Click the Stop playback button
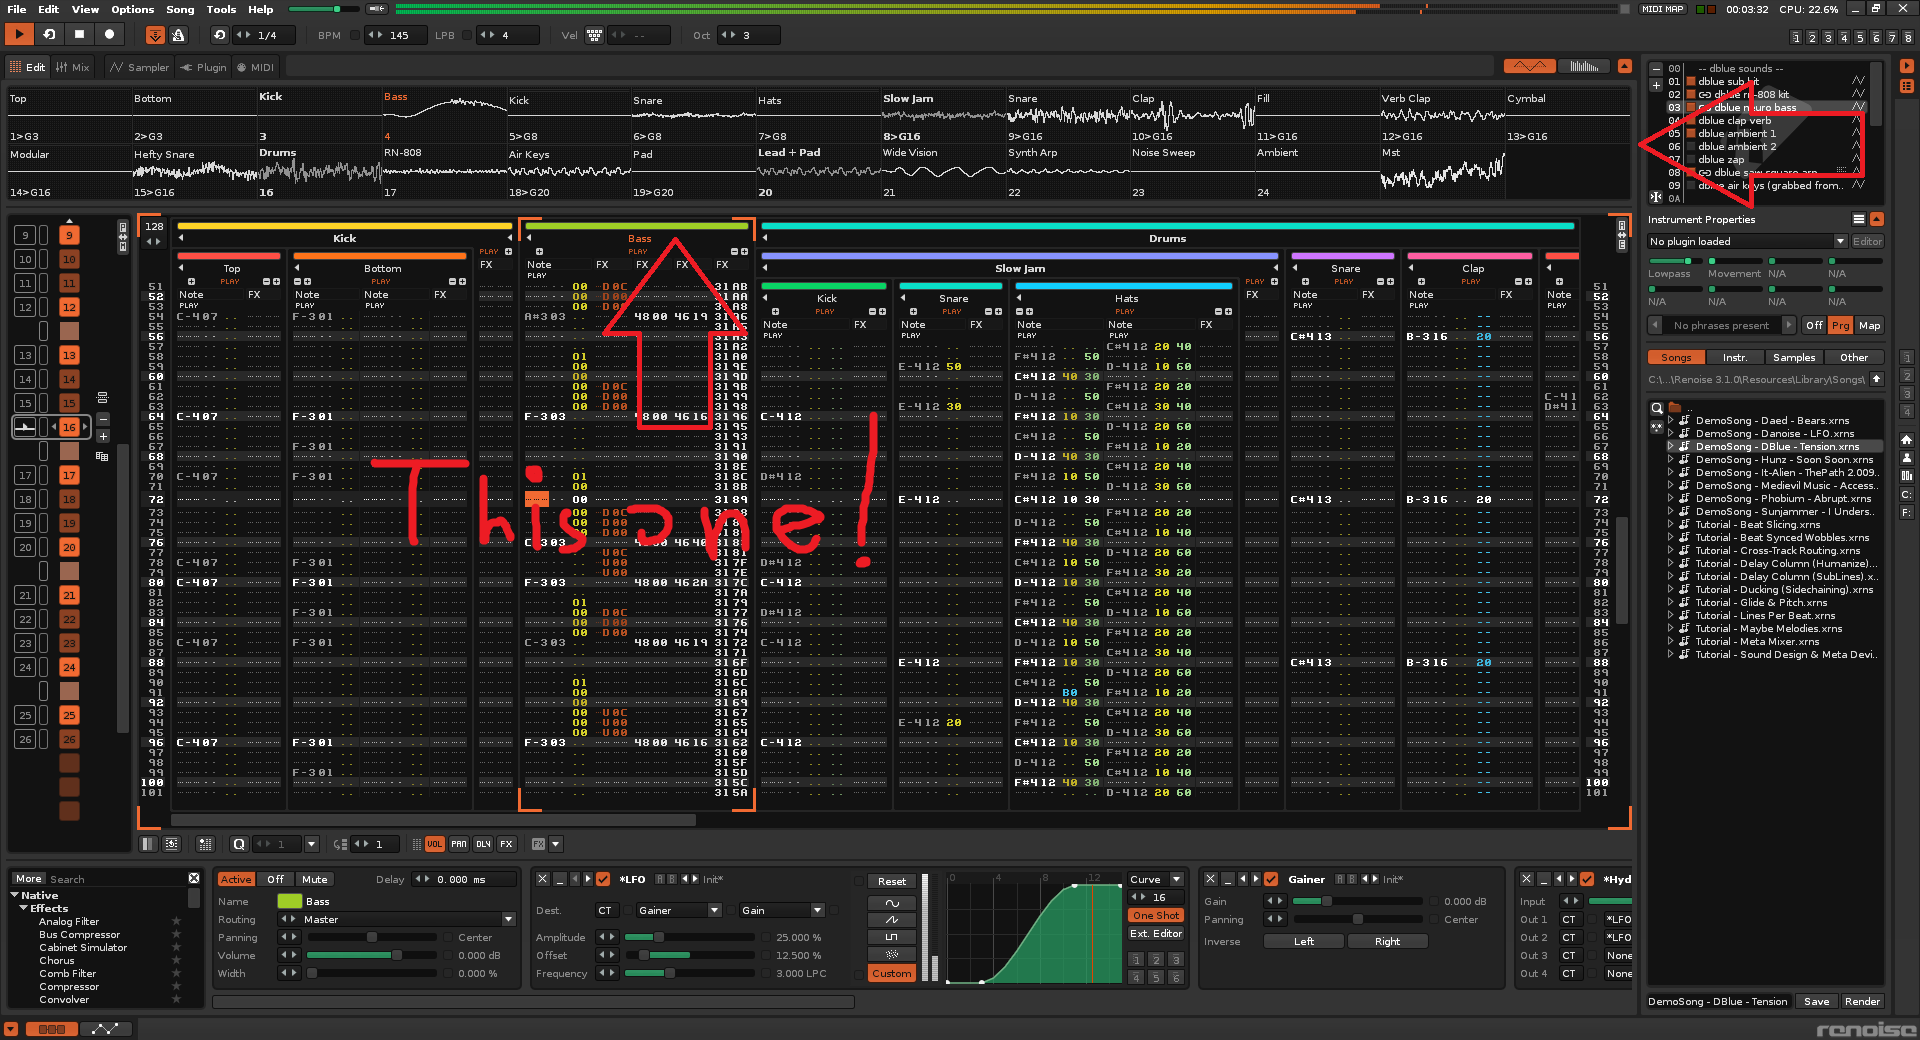Screen dimensions: 1920x1040 (79, 35)
